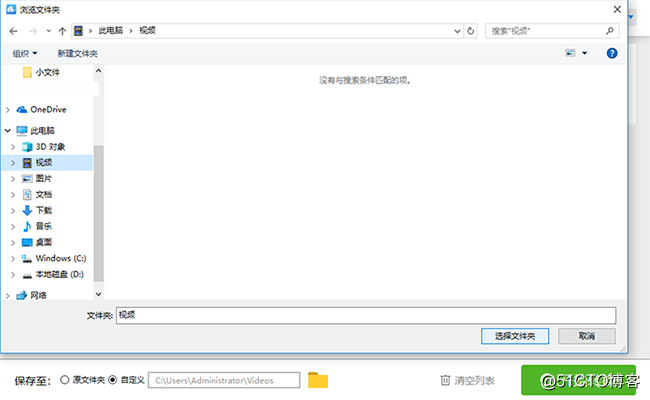Click navigation pane scroll down arrow
Image resolution: width=650 pixels, height=400 pixels.
pyautogui.click(x=98, y=294)
